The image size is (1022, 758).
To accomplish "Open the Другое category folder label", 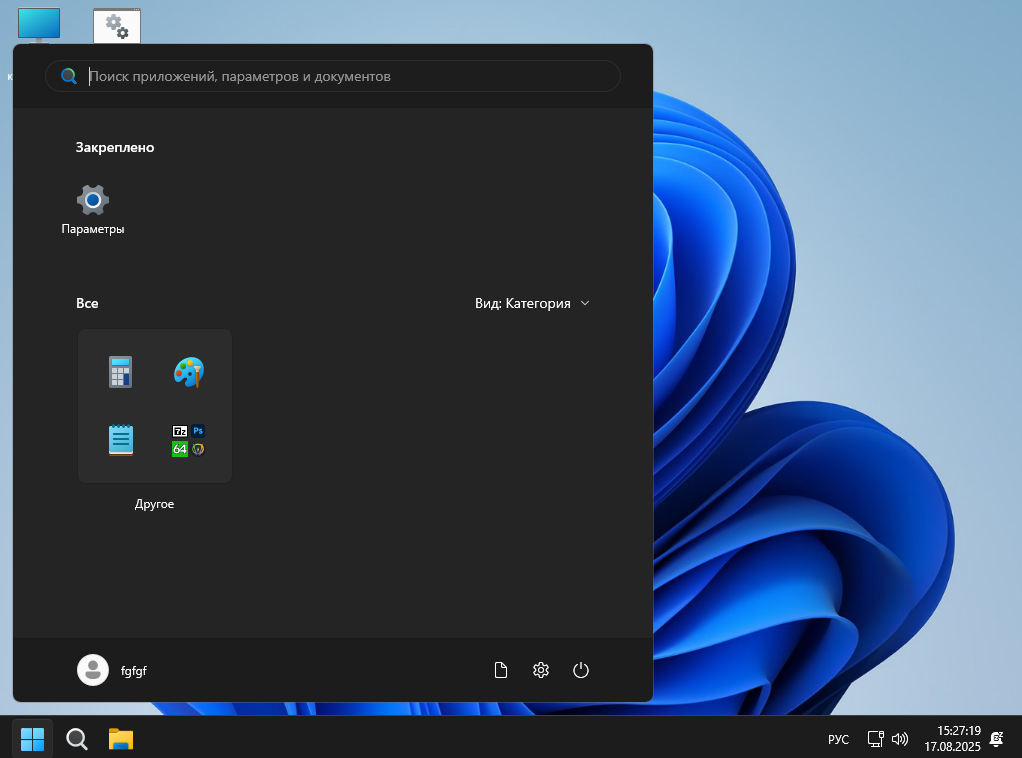I will point(155,504).
